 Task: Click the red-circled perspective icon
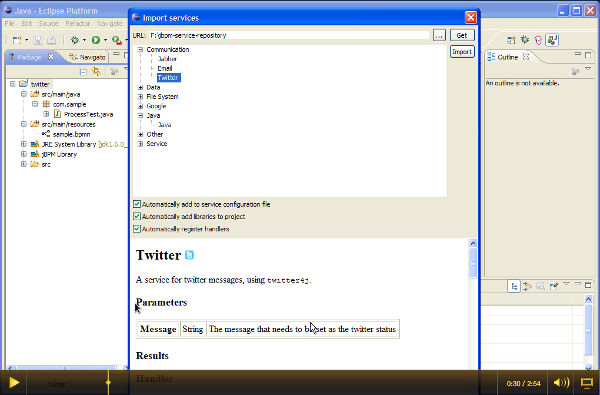pos(538,40)
